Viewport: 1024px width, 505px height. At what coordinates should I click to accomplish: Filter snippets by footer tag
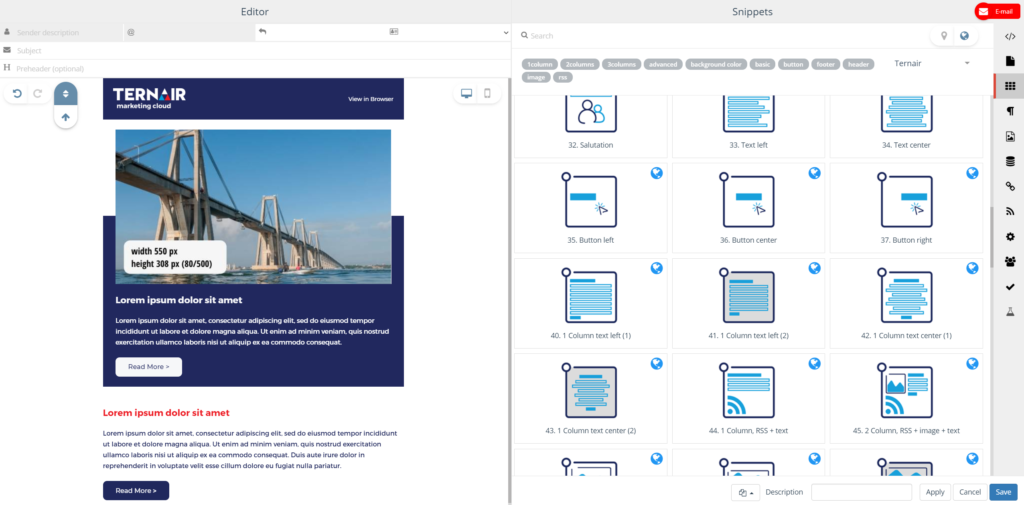pos(826,64)
